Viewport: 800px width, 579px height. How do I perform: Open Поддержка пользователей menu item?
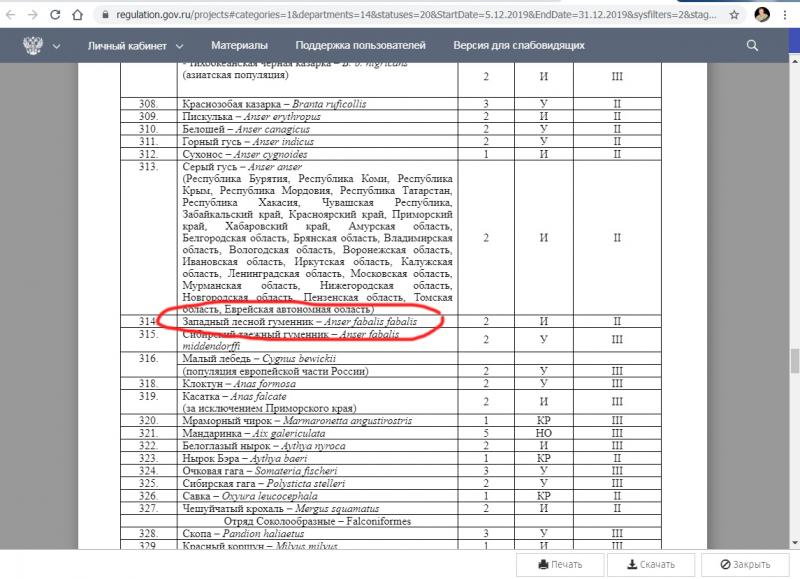tap(360, 45)
